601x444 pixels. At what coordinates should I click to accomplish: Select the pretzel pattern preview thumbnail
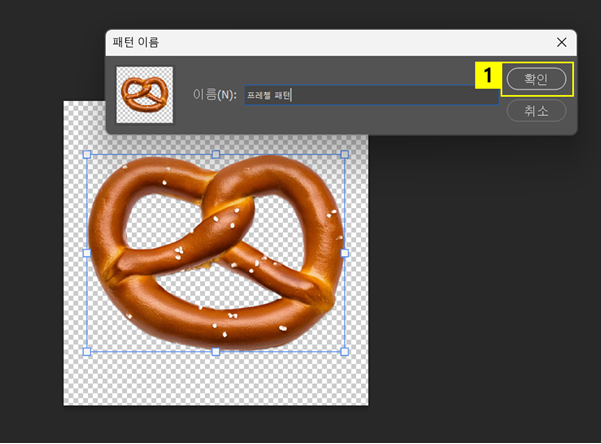[x=145, y=95]
